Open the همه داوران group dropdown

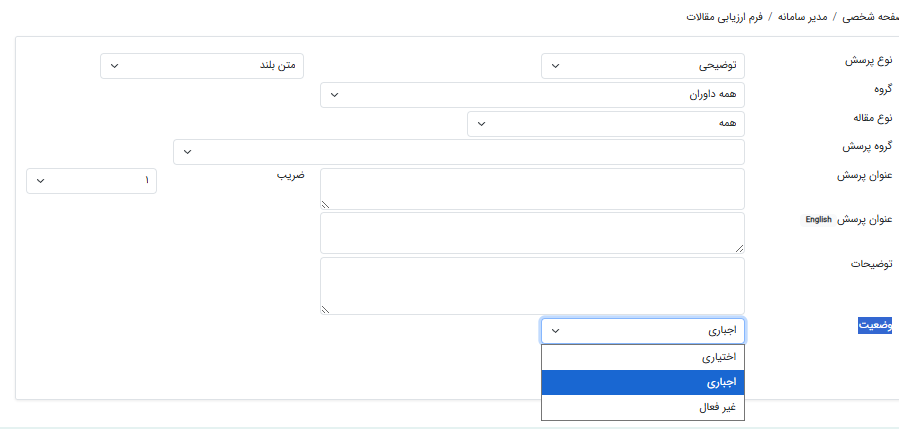532,95
